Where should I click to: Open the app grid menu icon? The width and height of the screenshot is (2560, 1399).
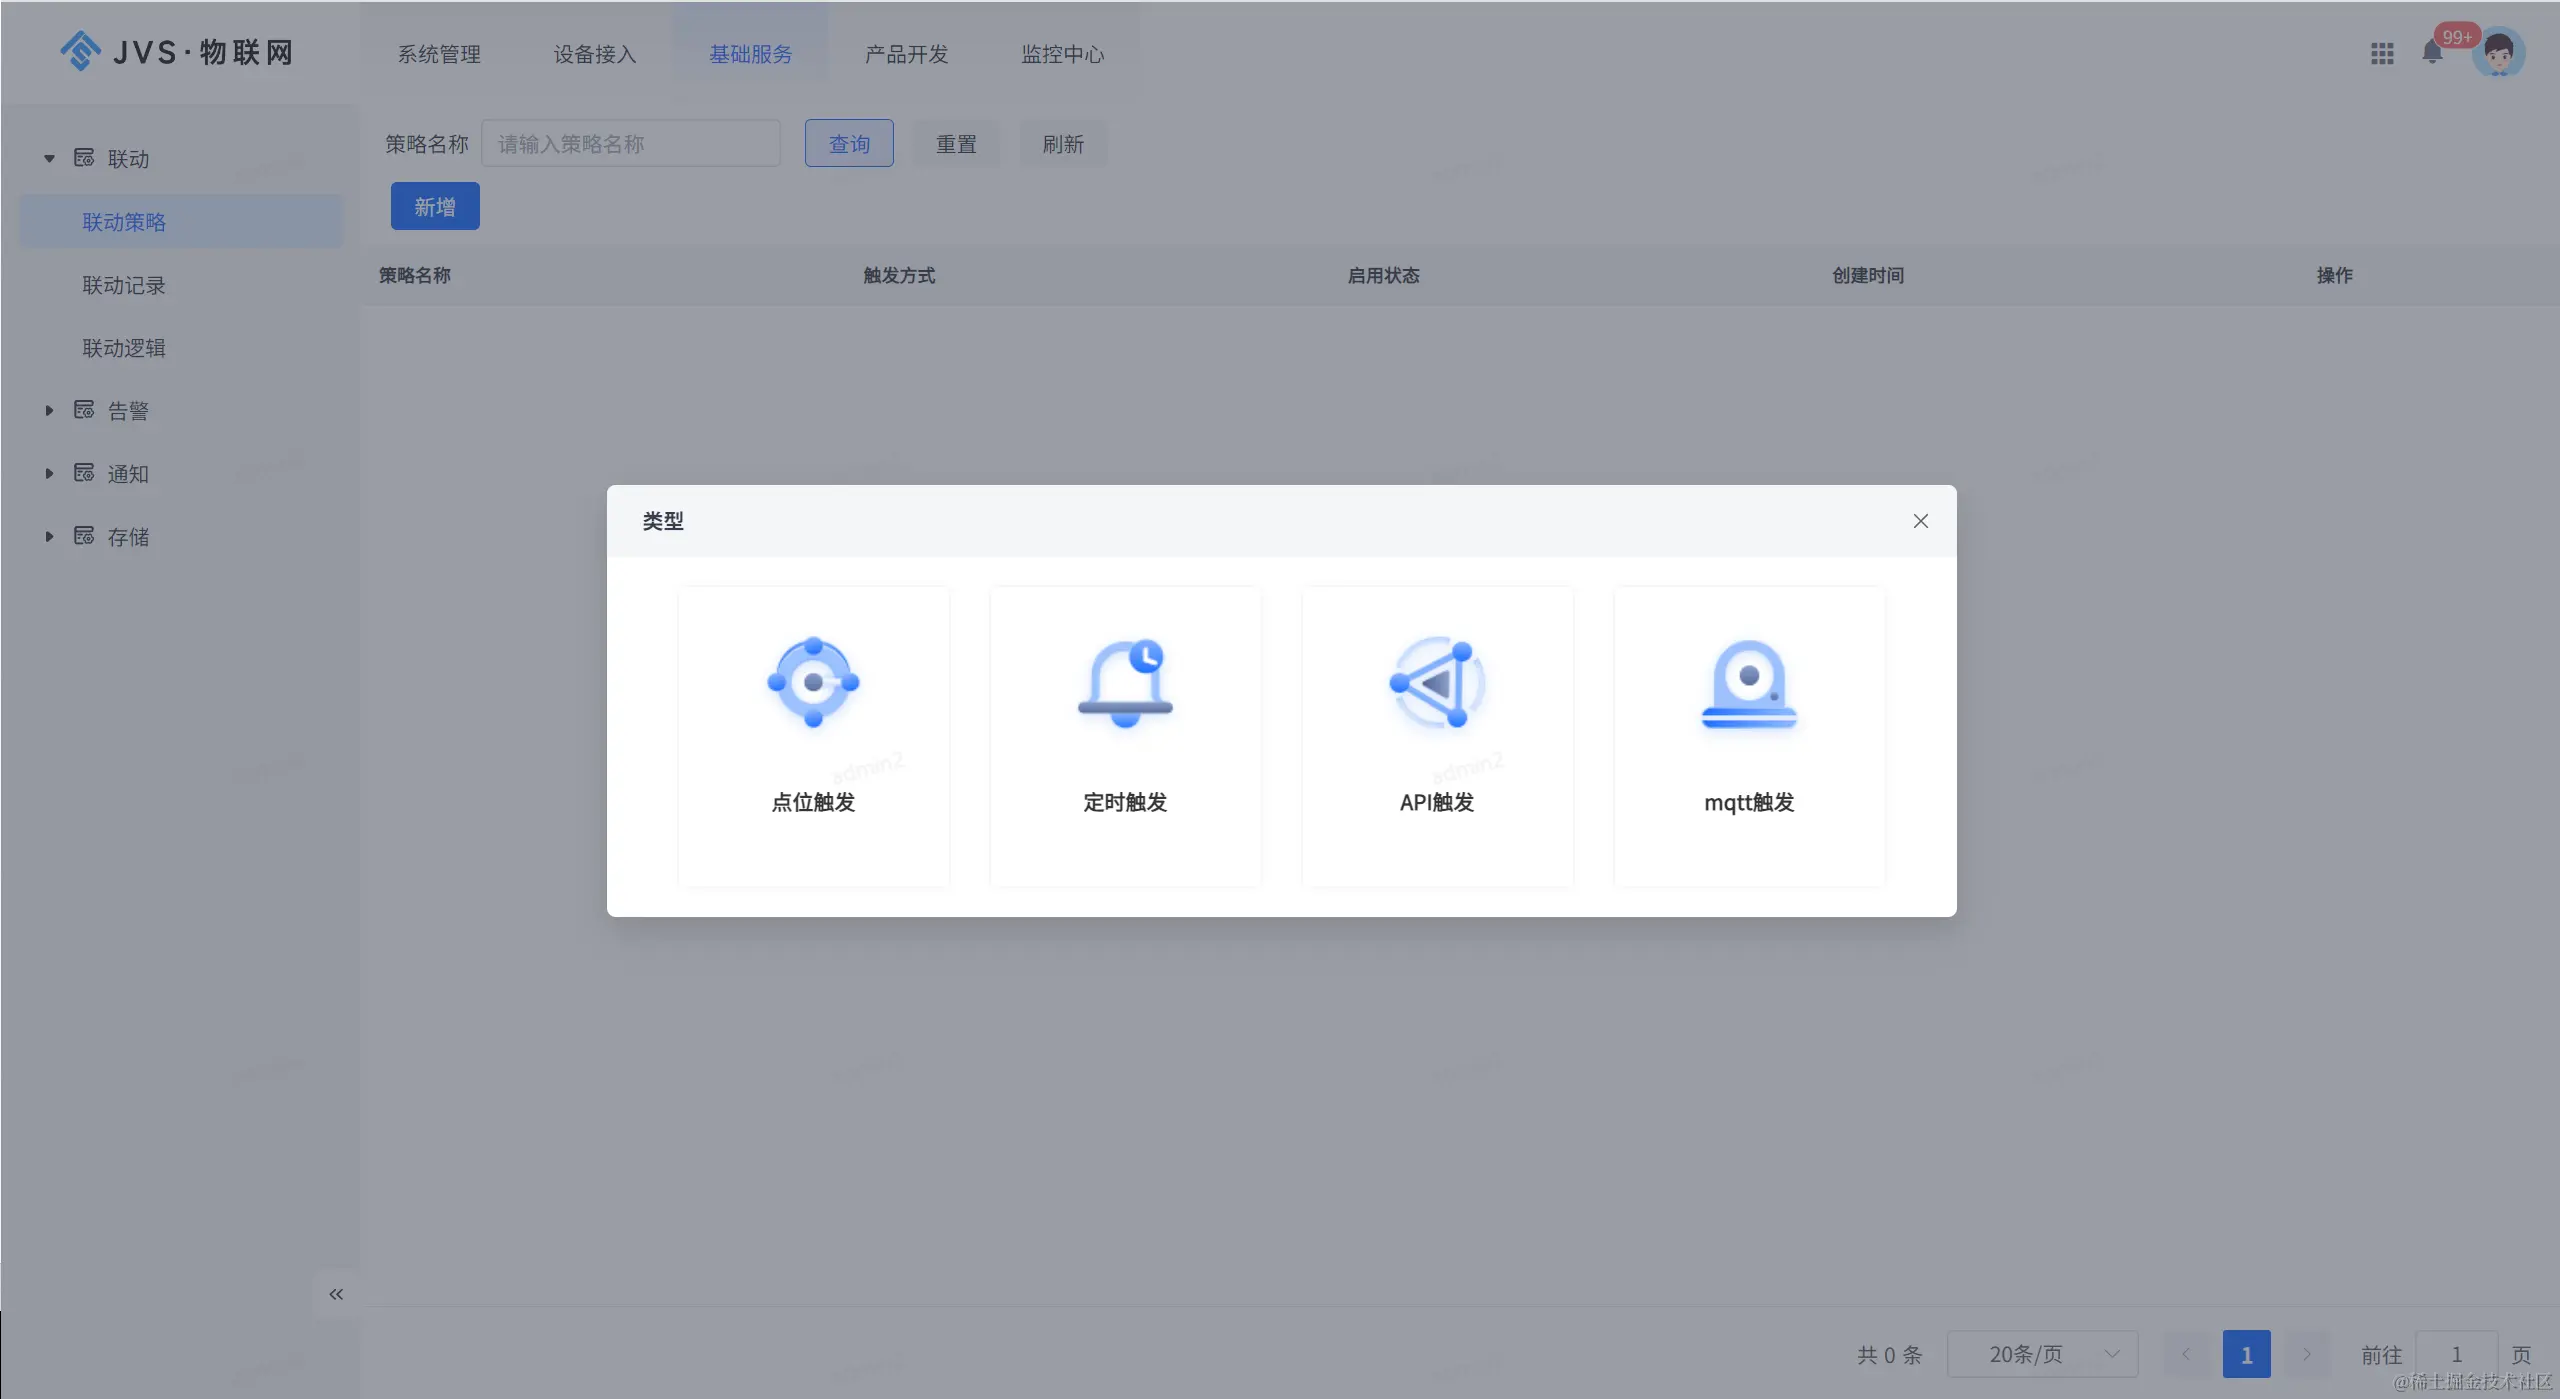[2382, 54]
